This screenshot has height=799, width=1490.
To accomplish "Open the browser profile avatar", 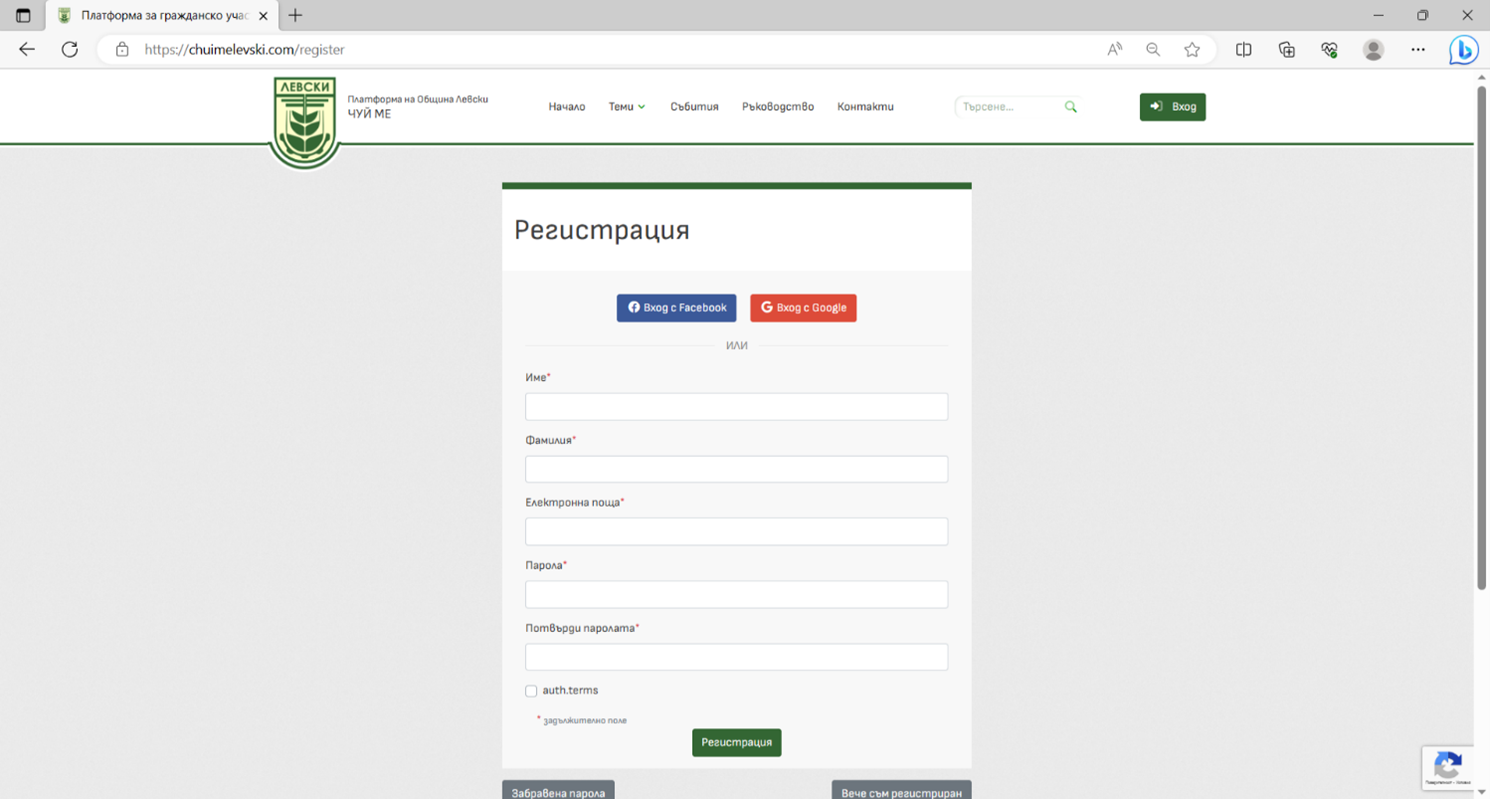I will [x=1373, y=49].
